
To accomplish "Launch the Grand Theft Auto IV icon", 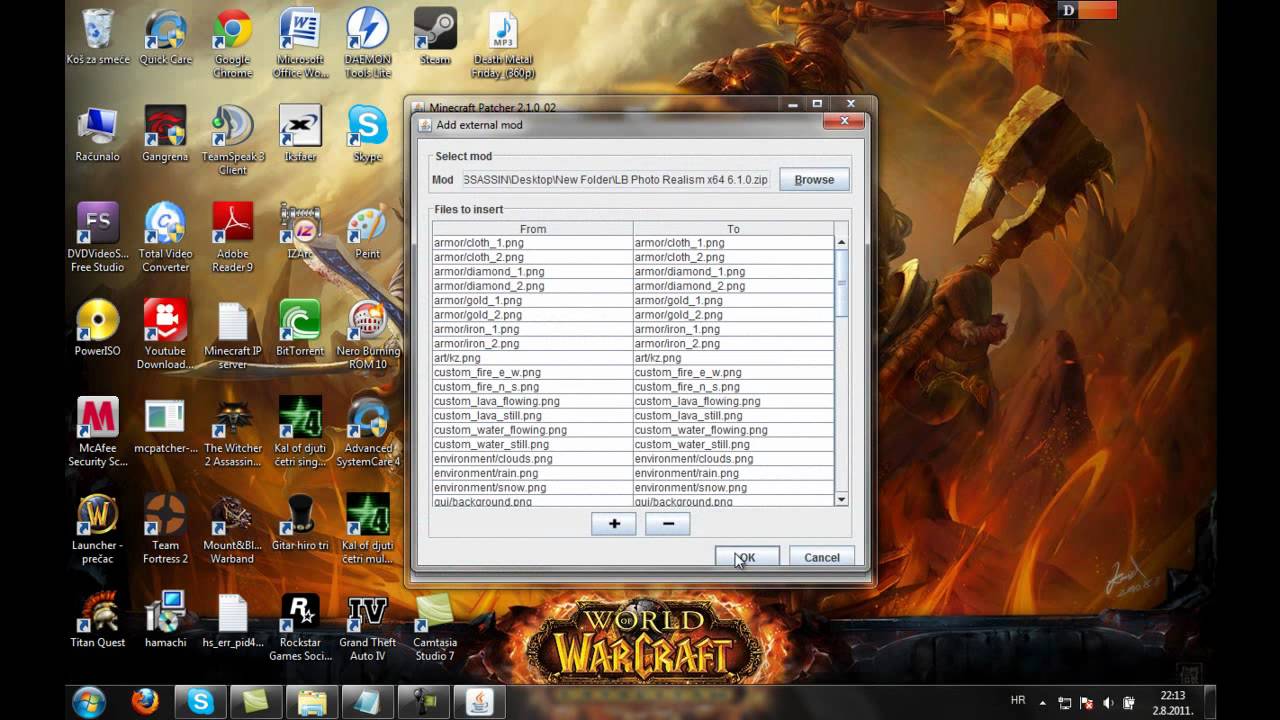I will (367, 625).
